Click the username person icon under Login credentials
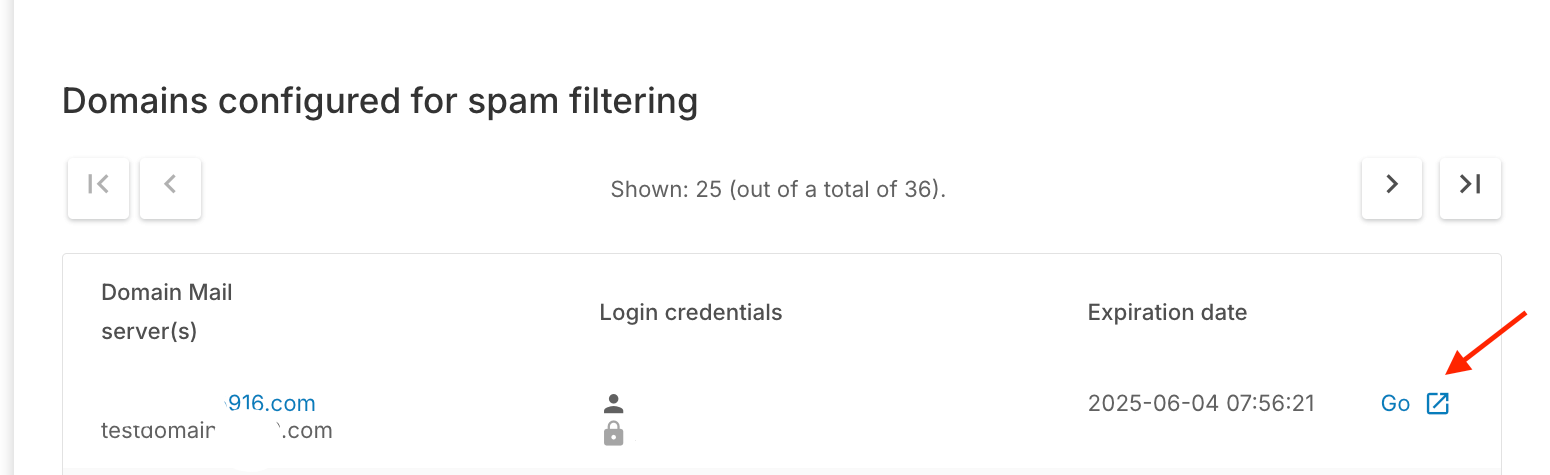Viewport: 1550px width, 475px height. click(x=614, y=404)
